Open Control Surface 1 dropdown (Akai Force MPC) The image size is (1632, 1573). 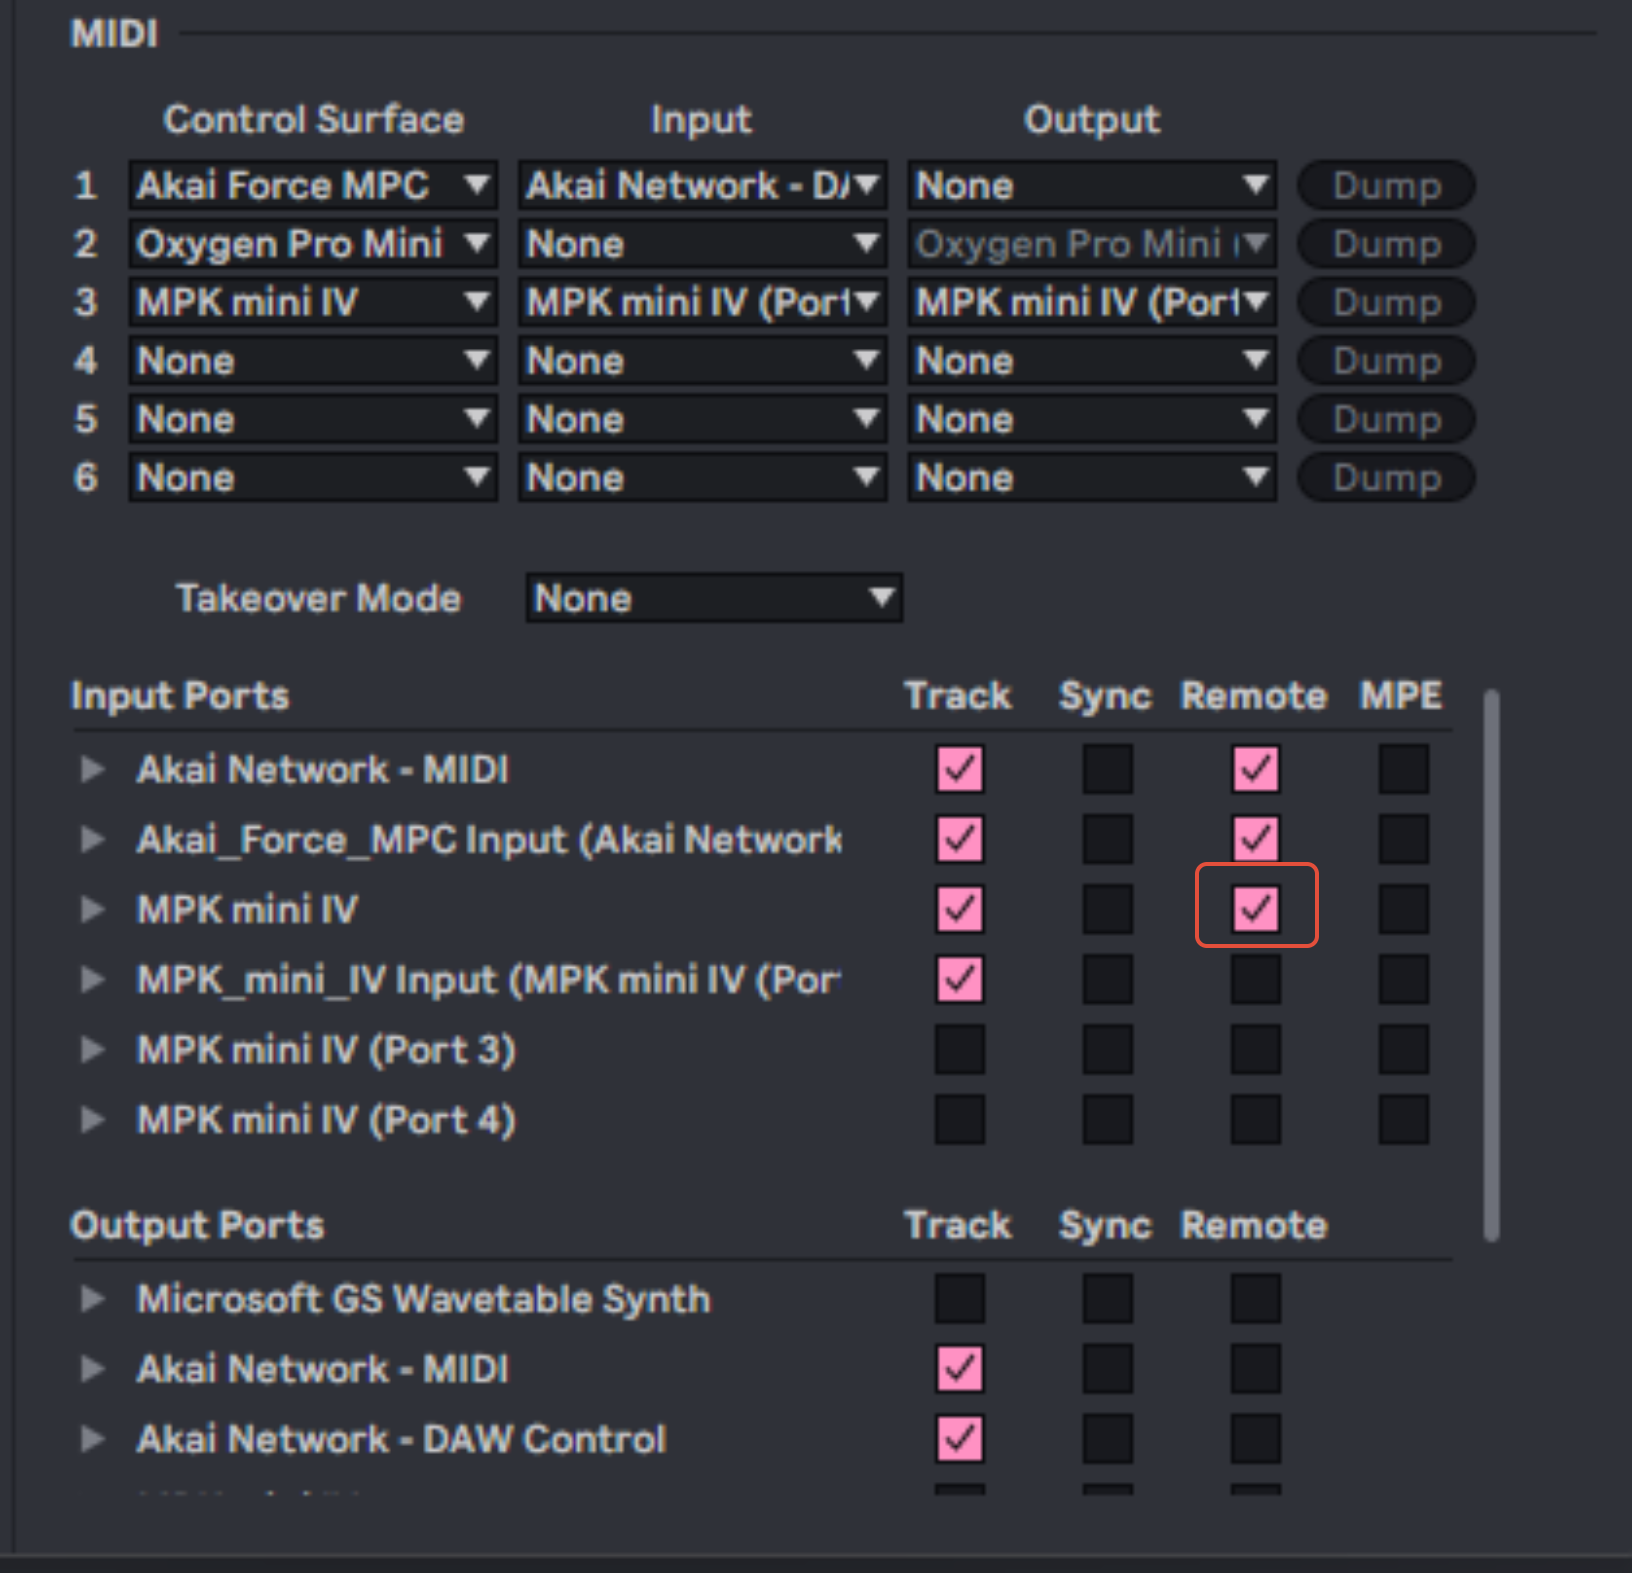(x=313, y=185)
